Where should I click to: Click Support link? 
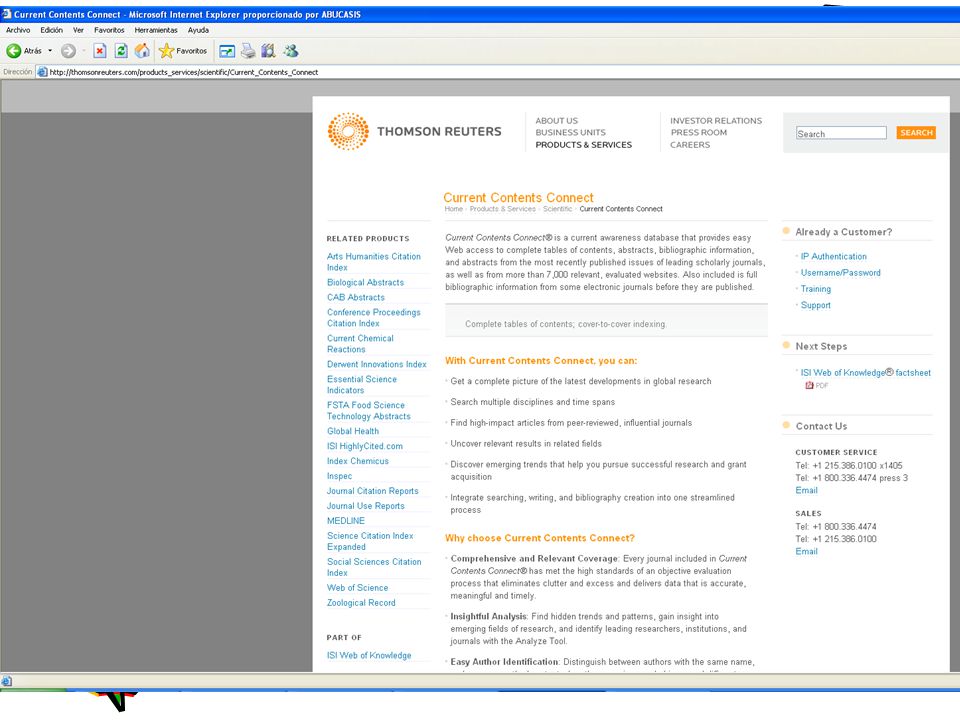click(x=816, y=306)
